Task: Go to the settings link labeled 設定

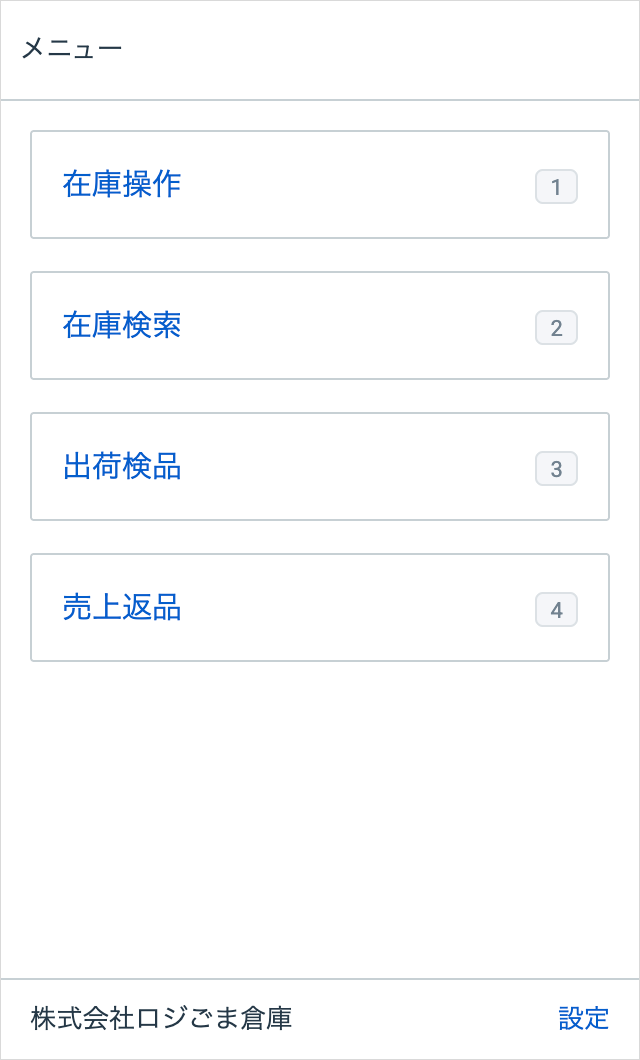Action: point(584,1019)
